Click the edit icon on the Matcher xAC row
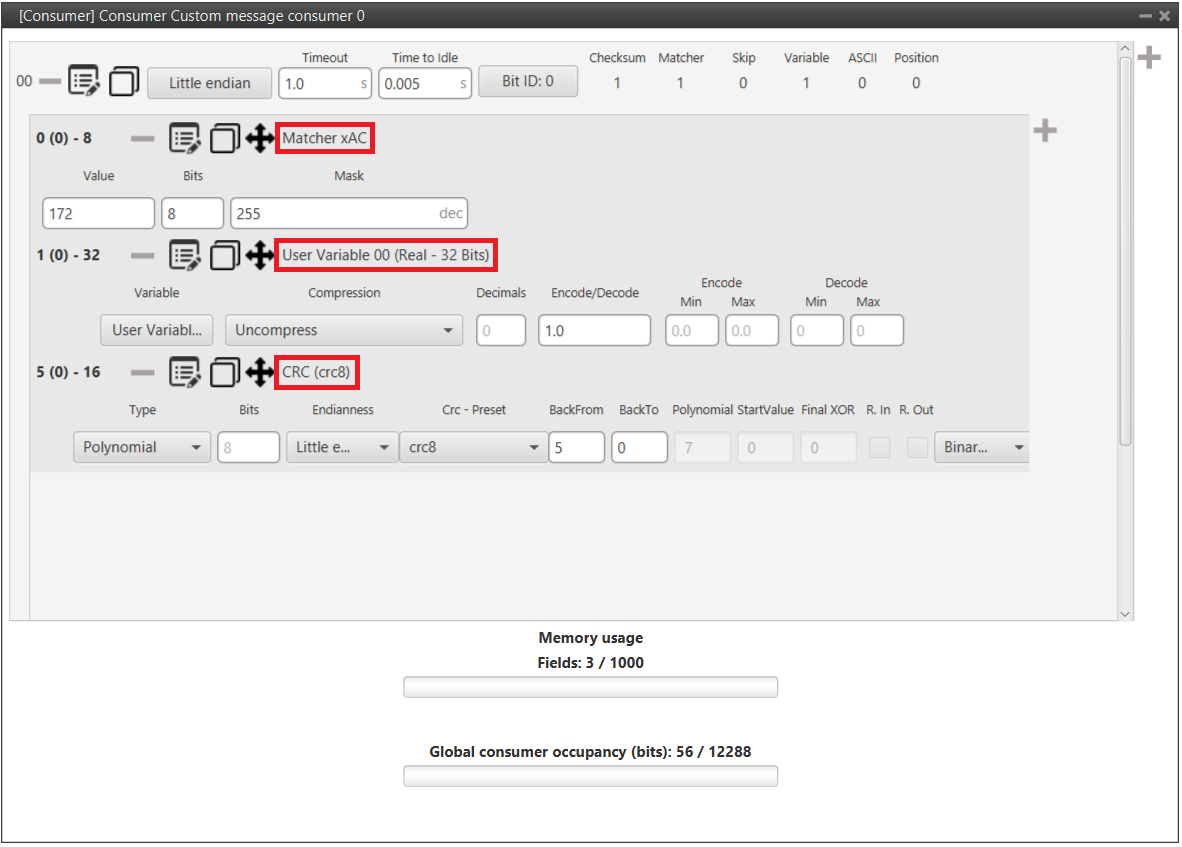1182x847 pixels. coord(184,139)
